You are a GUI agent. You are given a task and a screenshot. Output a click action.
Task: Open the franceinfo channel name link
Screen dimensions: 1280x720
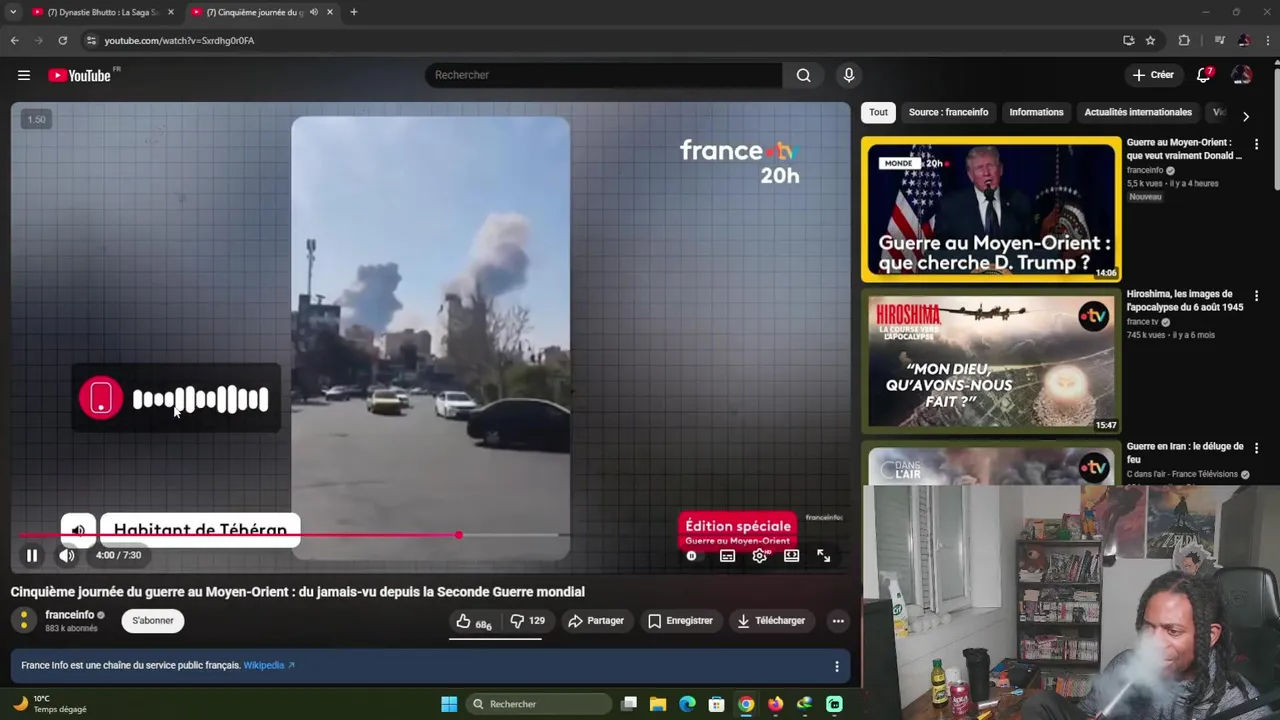tap(69, 615)
